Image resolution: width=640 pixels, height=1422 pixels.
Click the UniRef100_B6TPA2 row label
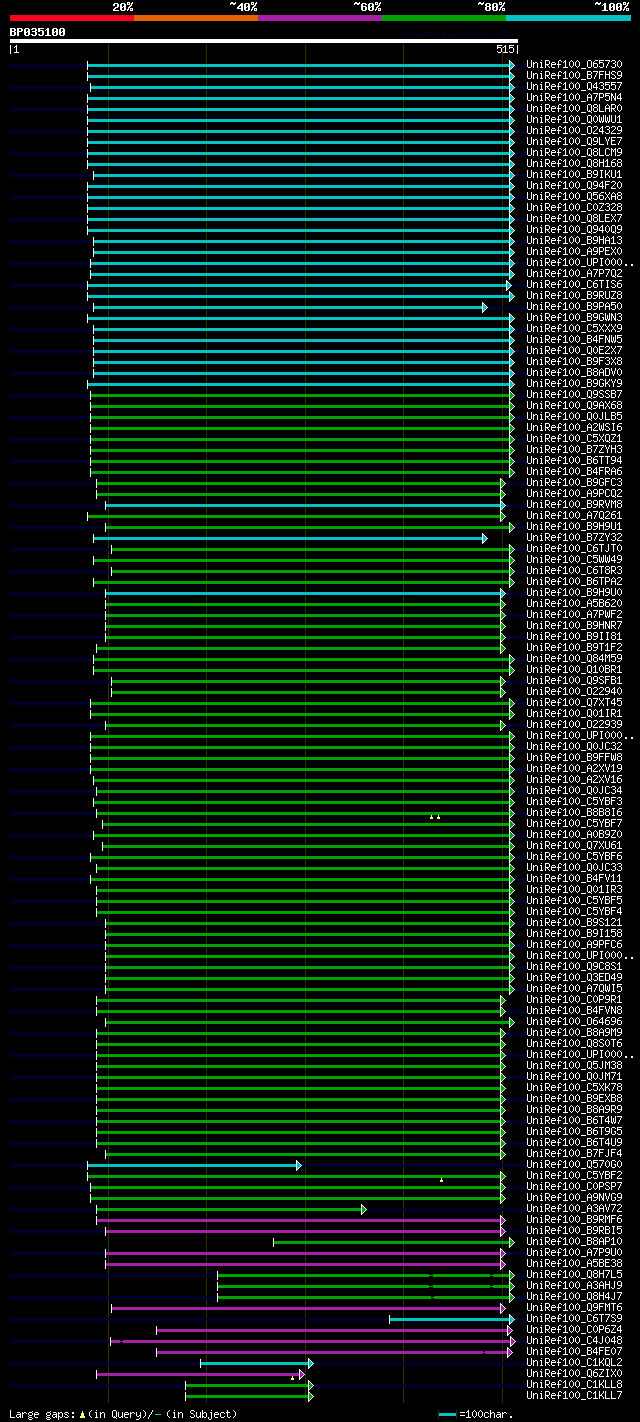pyautogui.click(x=574, y=582)
